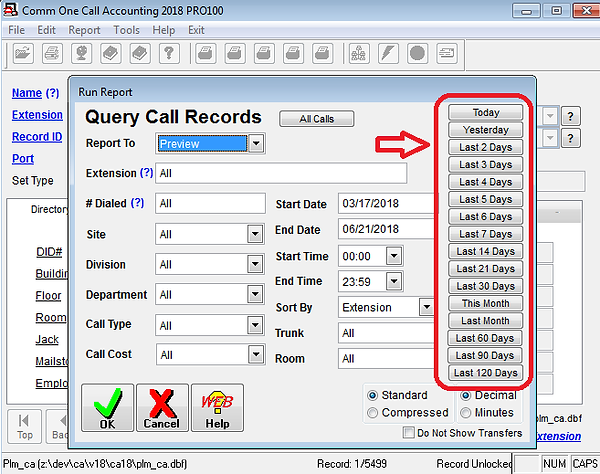Viewport: 600px width, 474px height.
Task: Click the (?) help next to # Dialed
Action: tap(137, 203)
